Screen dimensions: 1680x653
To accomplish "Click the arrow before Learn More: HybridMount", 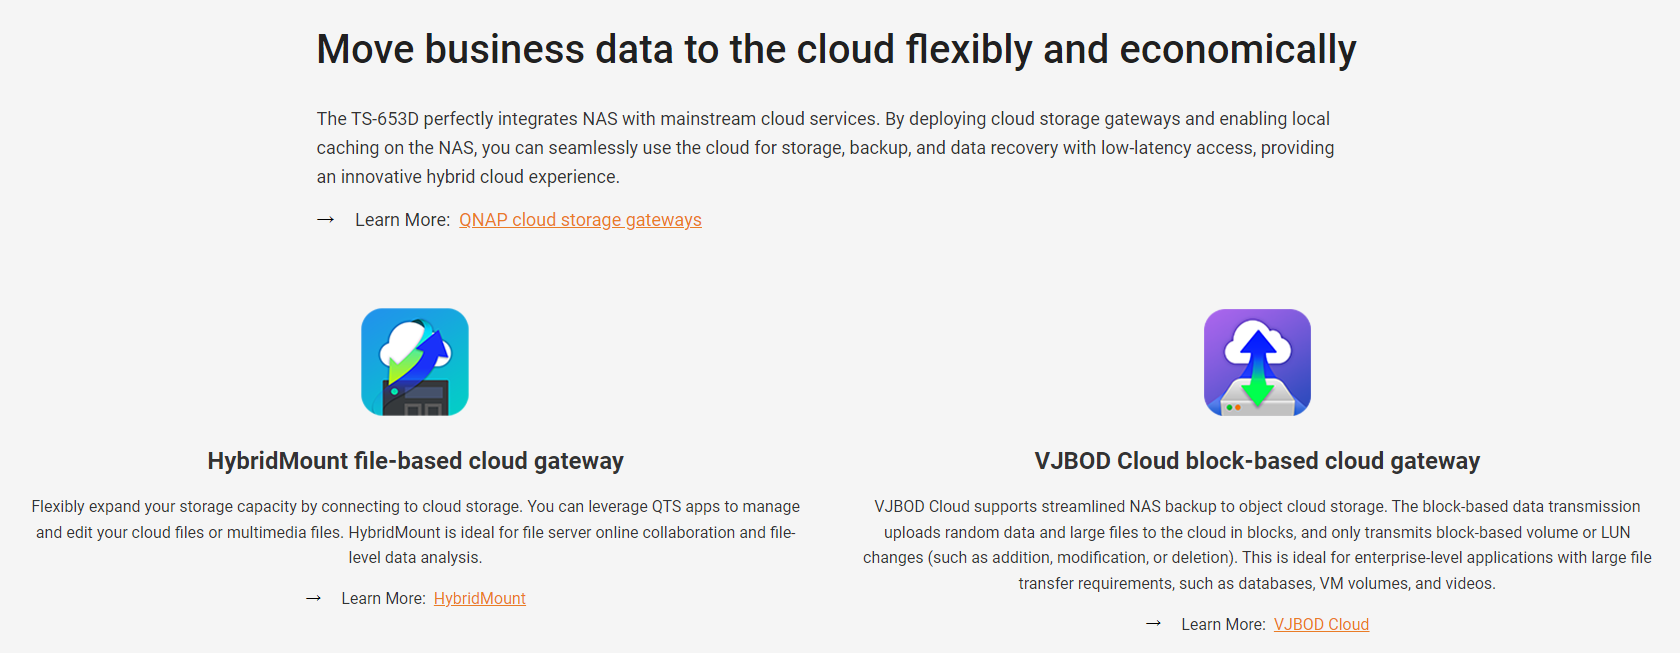I will 313,599.
